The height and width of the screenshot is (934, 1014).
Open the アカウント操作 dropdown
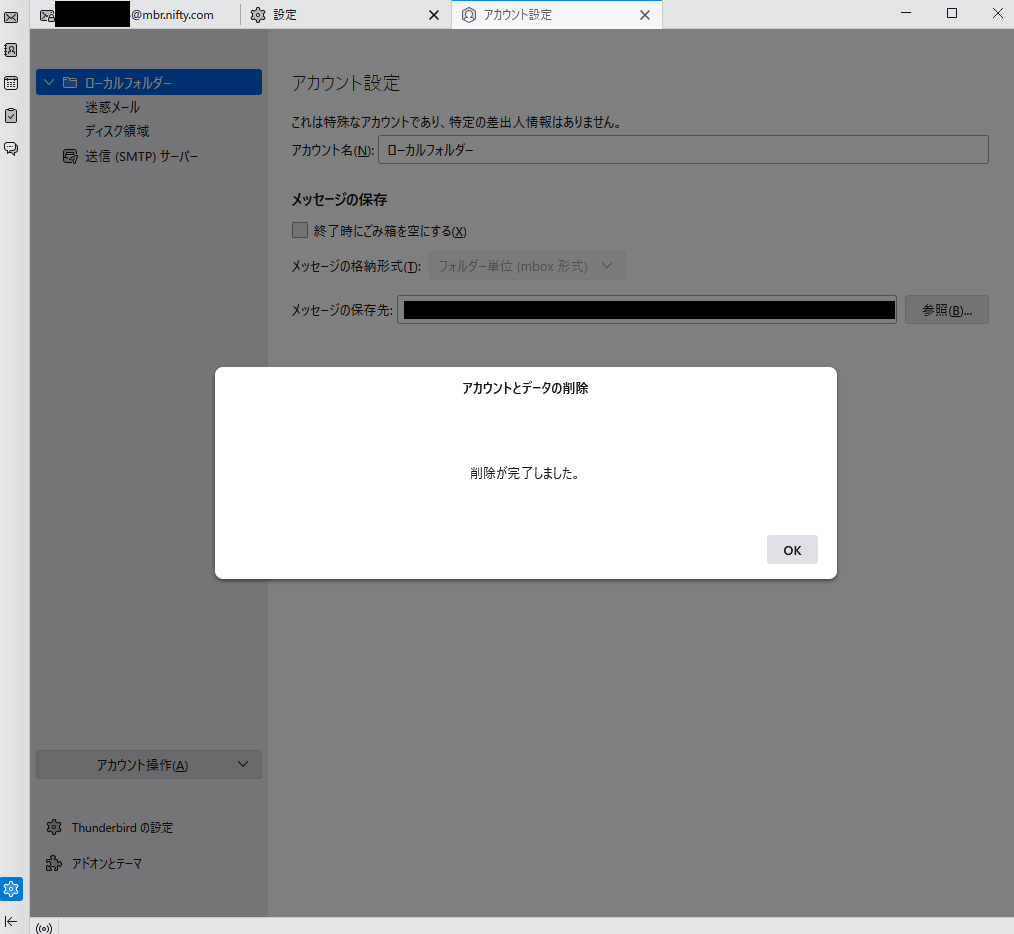click(149, 765)
